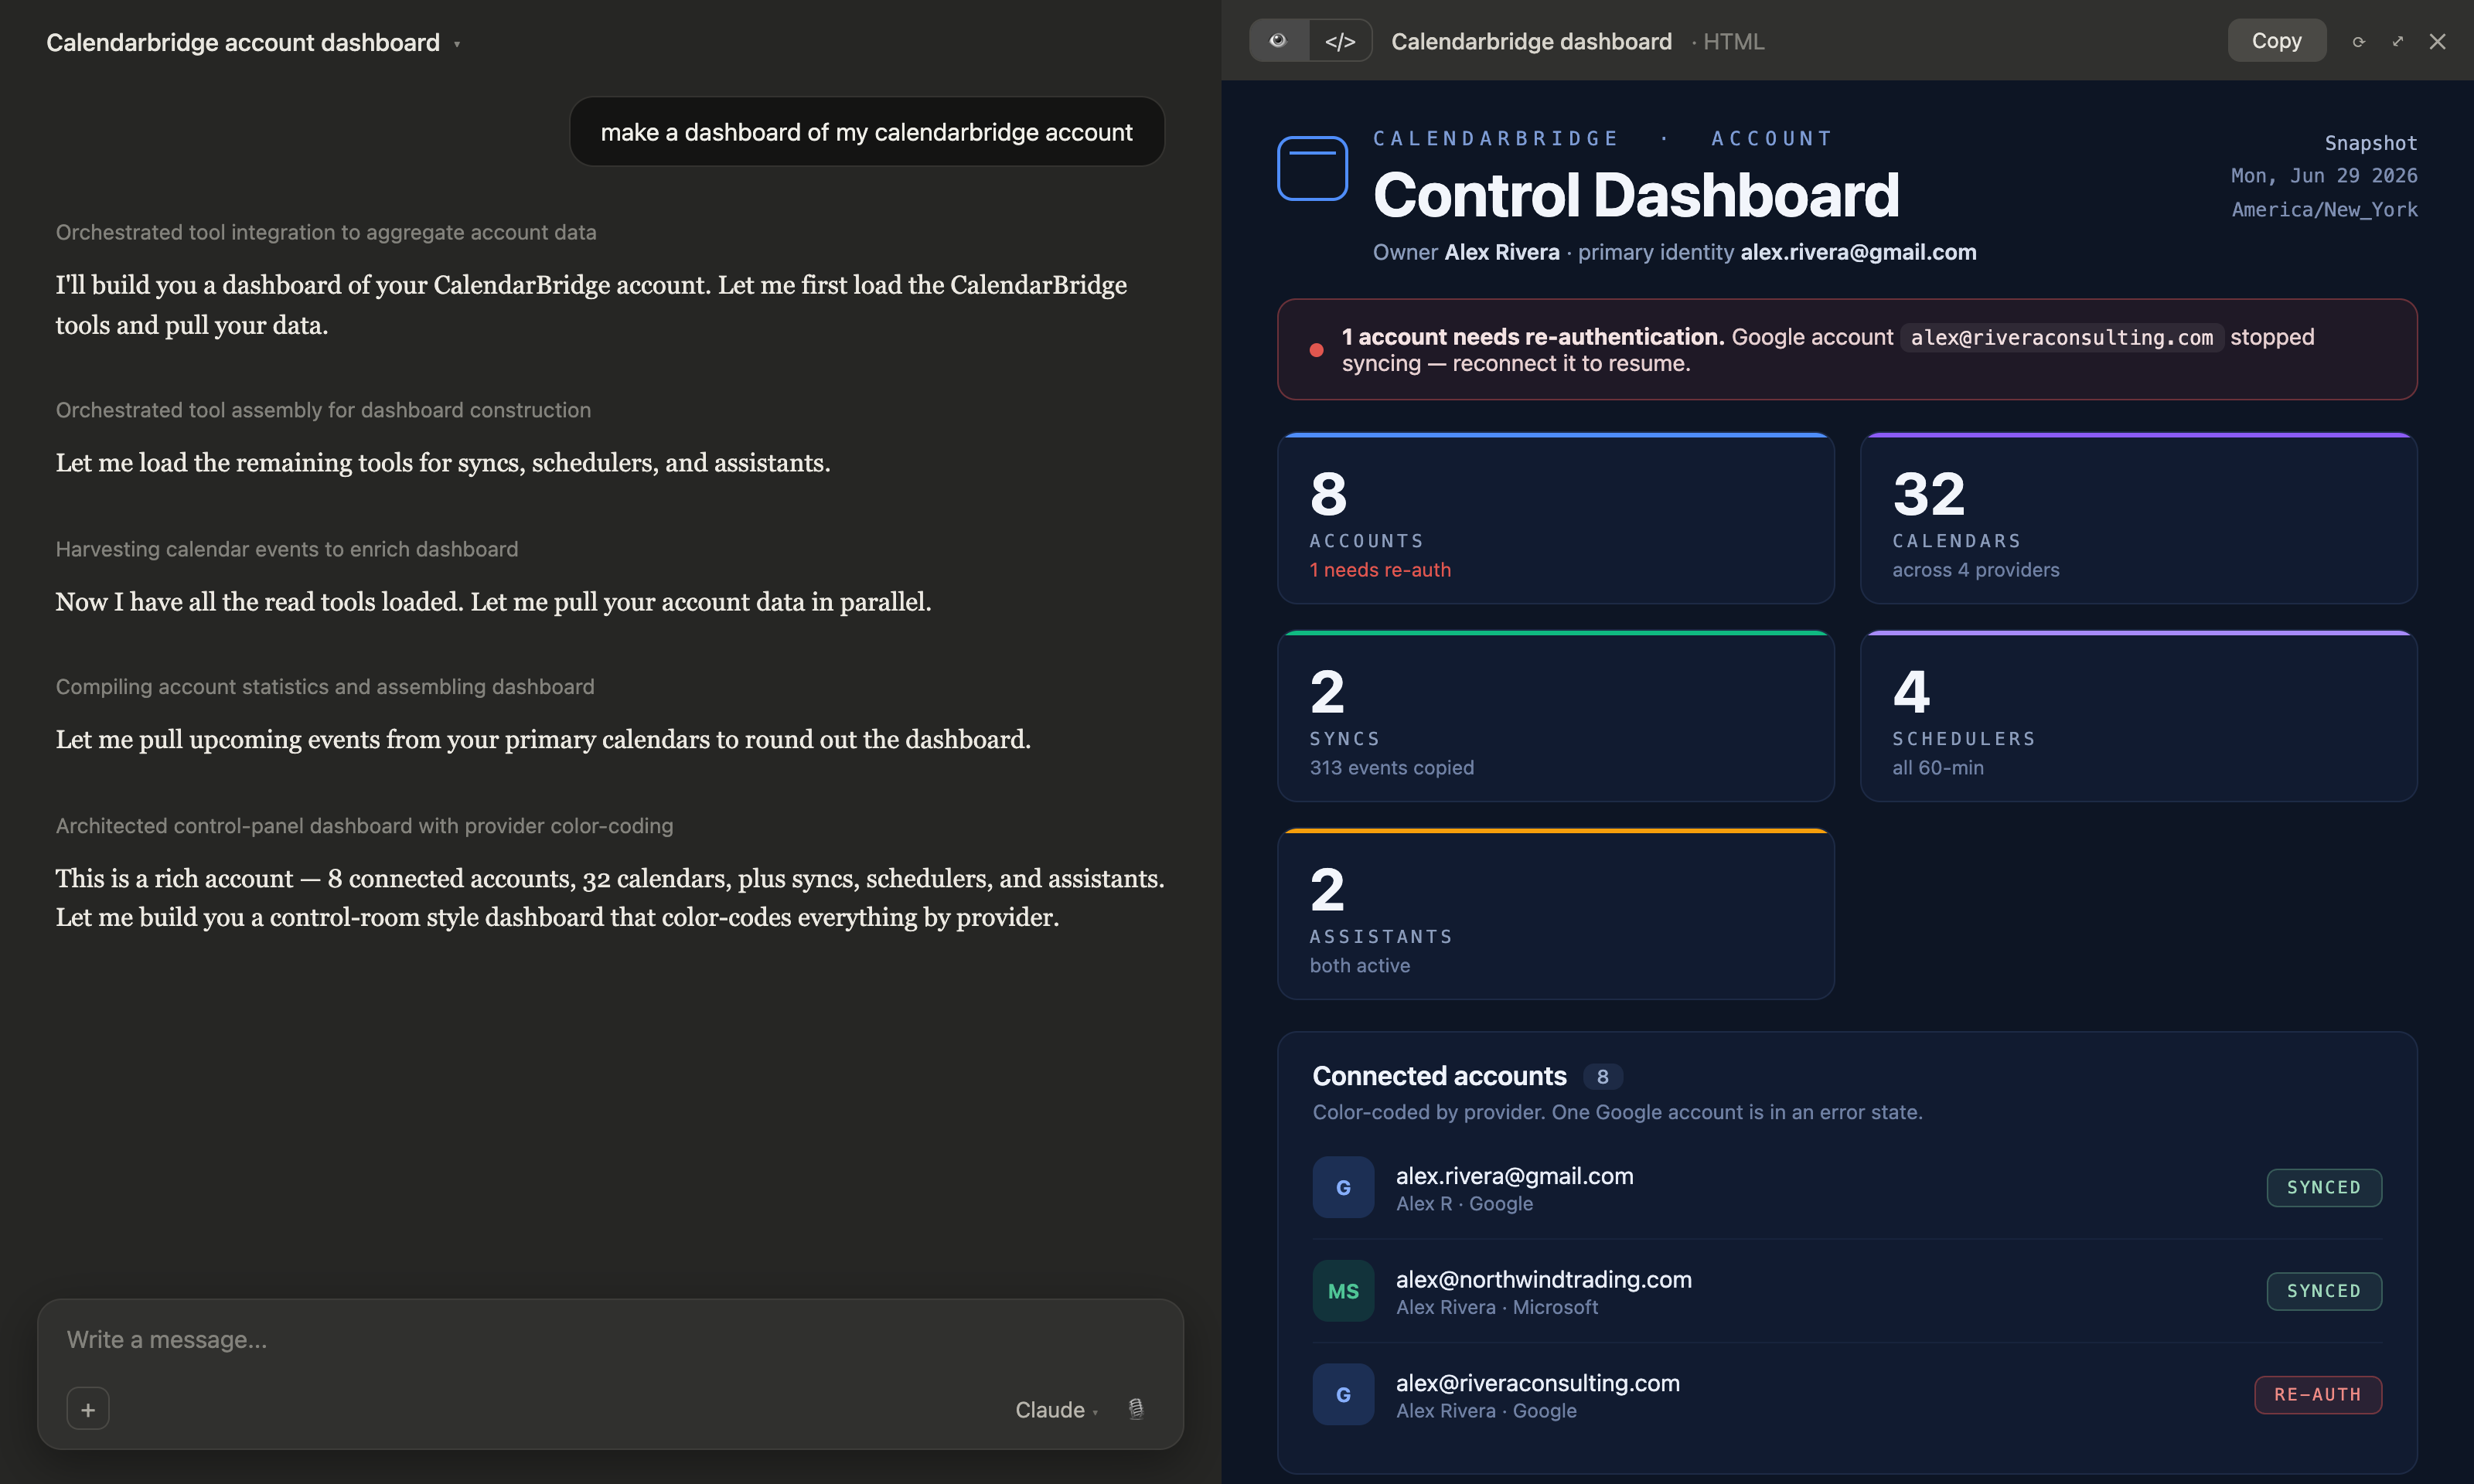2474x1484 pixels.
Task: Click the Snapshot date 'Mon, Jun 29 2026'
Action: (x=2323, y=176)
